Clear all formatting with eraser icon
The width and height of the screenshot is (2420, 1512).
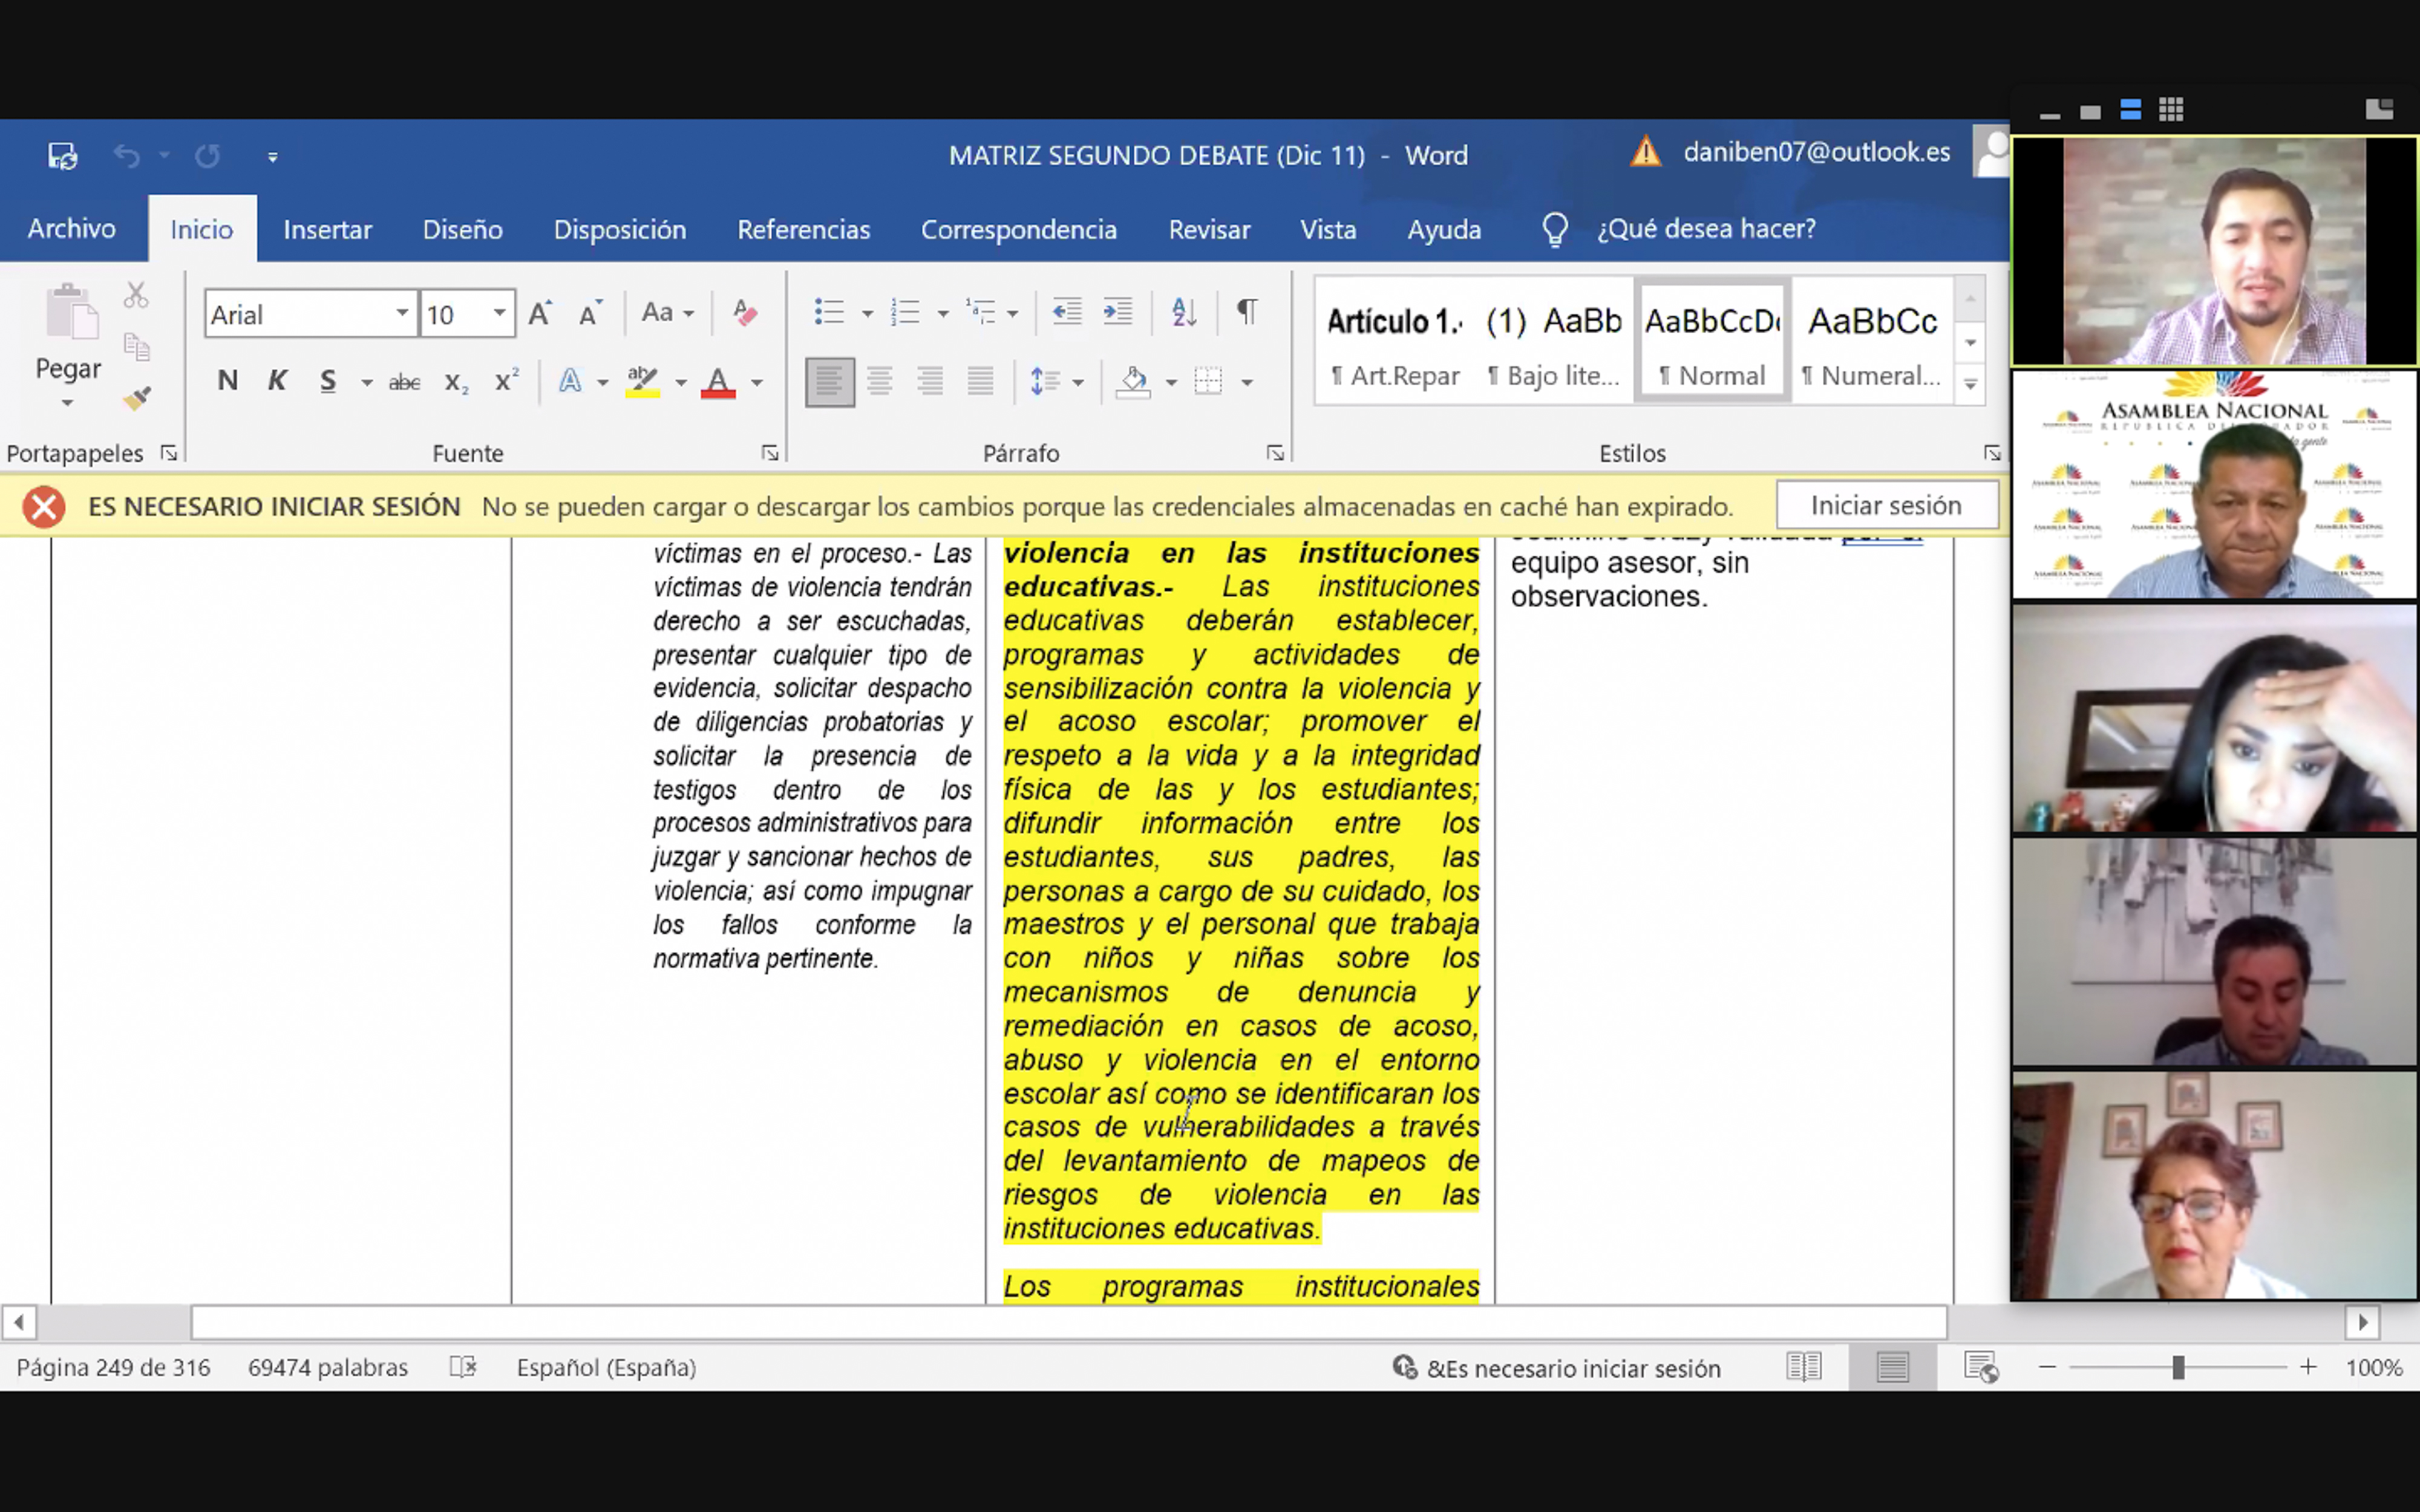pyautogui.click(x=745, y=313)
